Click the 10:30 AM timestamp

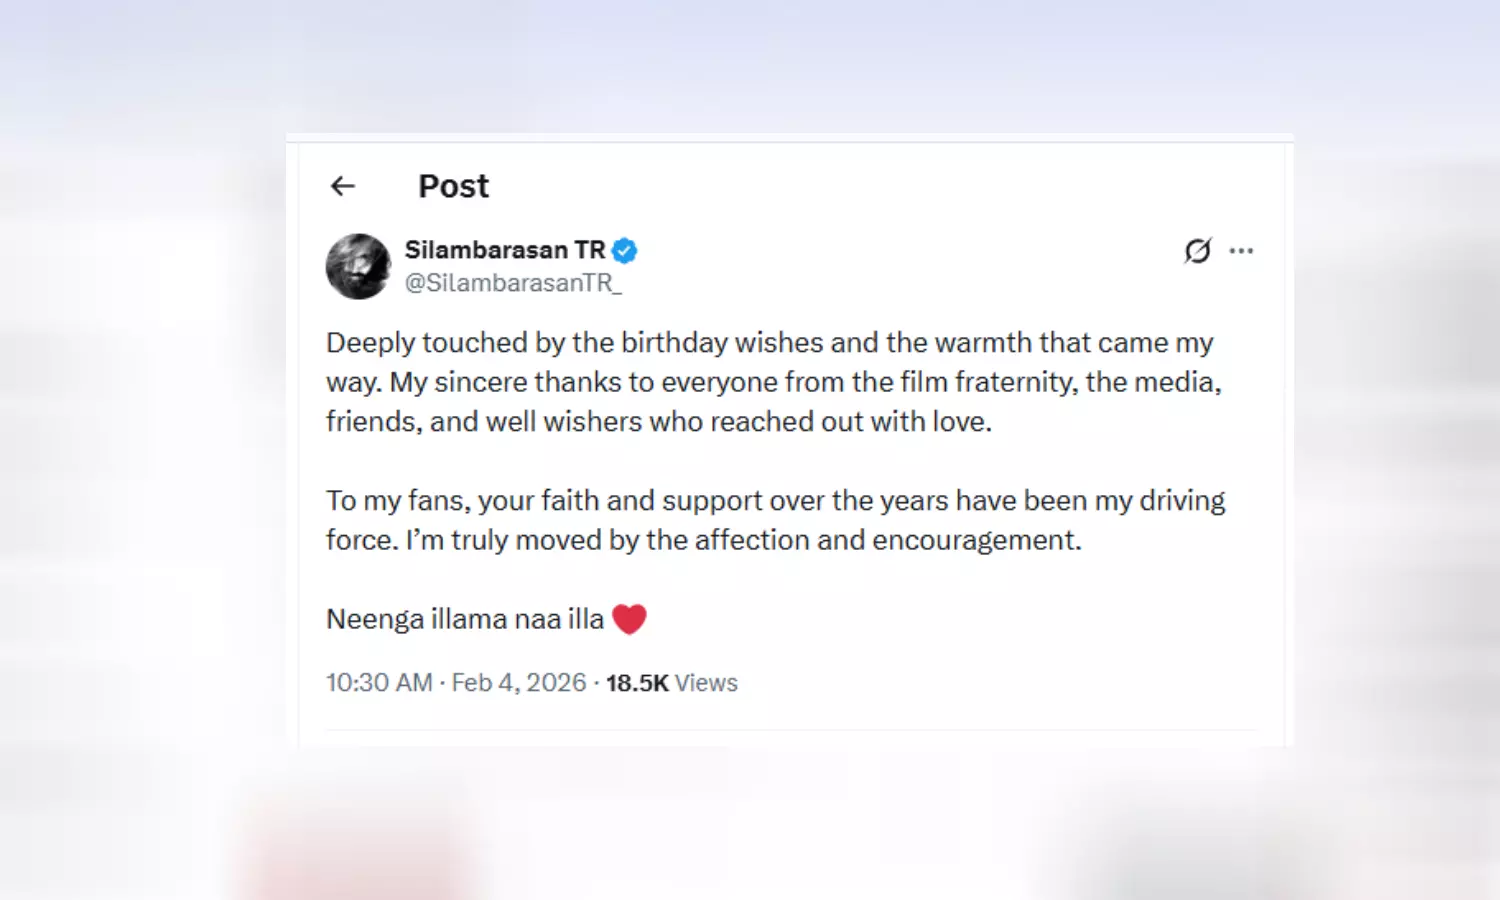click(x=379, y=683)
